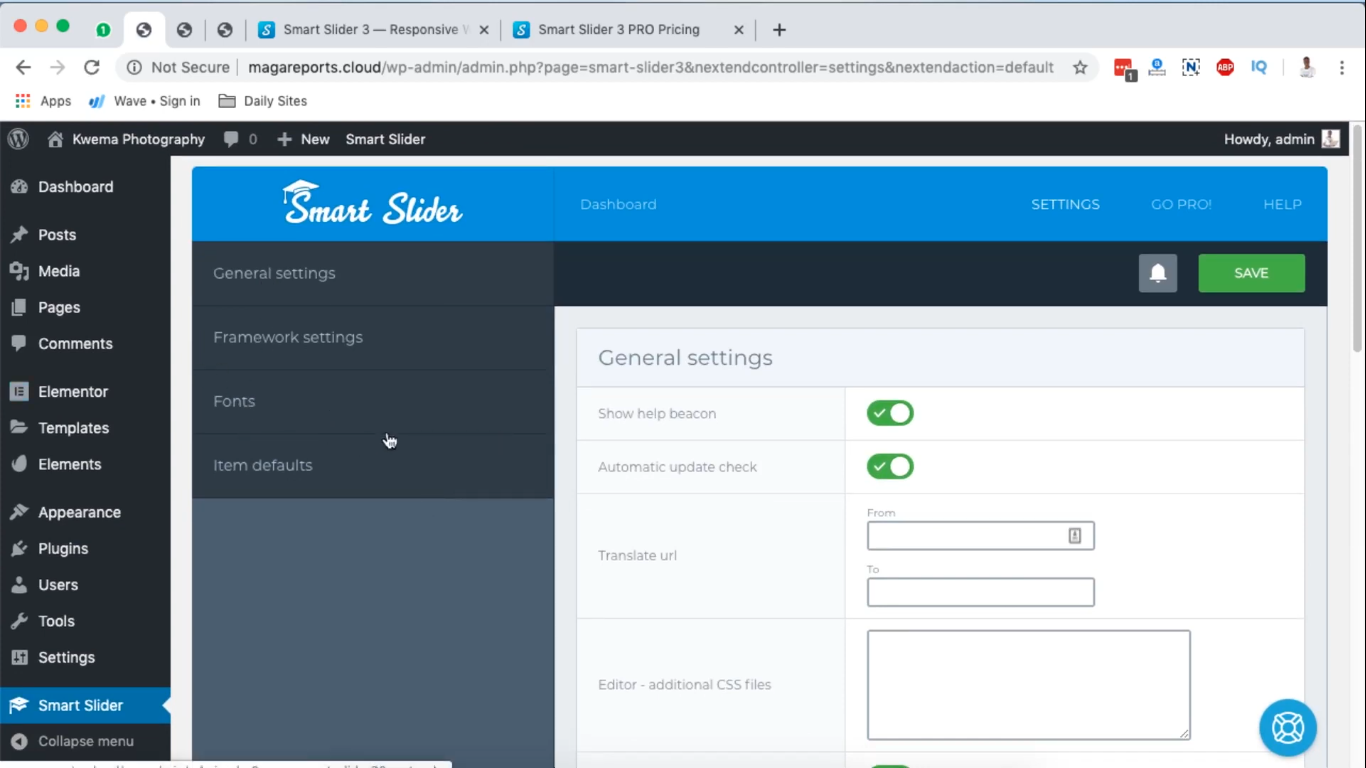Click the Not Secure site info indicator
Screen dimensions: 1366x768
pos(178,67)
